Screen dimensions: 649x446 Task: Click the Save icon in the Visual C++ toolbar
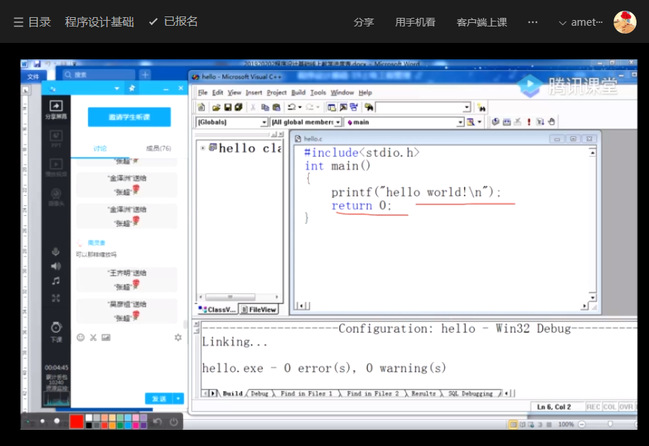click(227, 107)
